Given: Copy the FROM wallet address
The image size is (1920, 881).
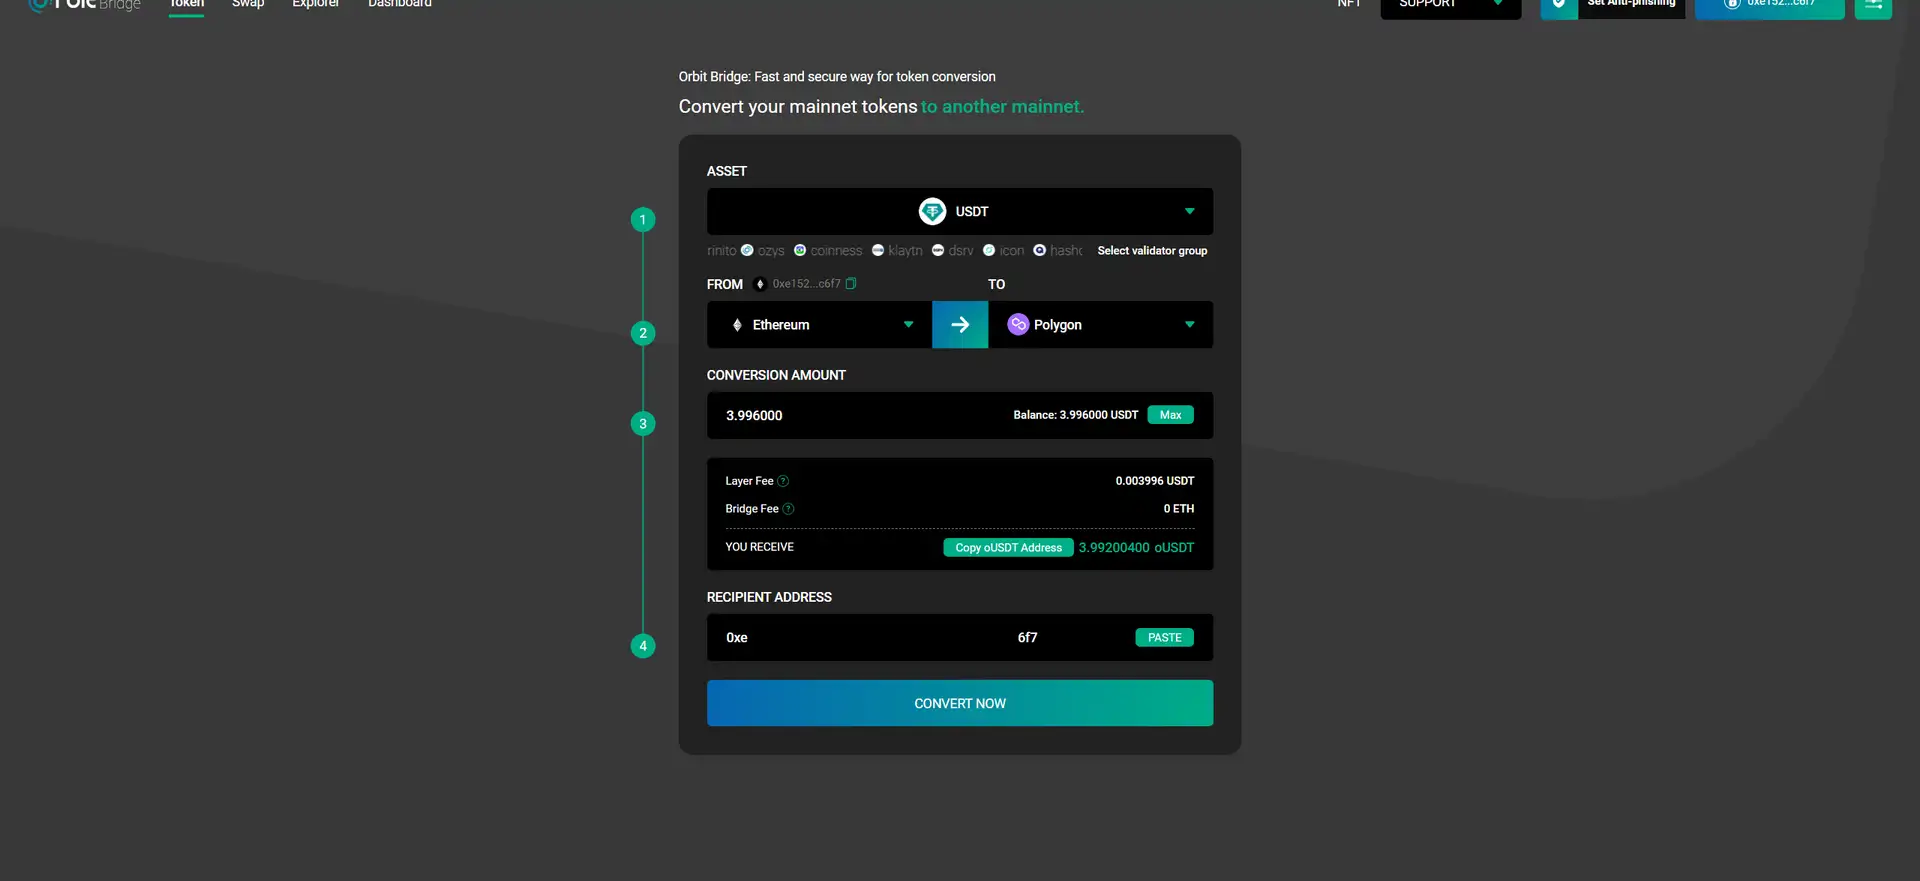Looking at the screenshot, I should (x=851, y=284).
